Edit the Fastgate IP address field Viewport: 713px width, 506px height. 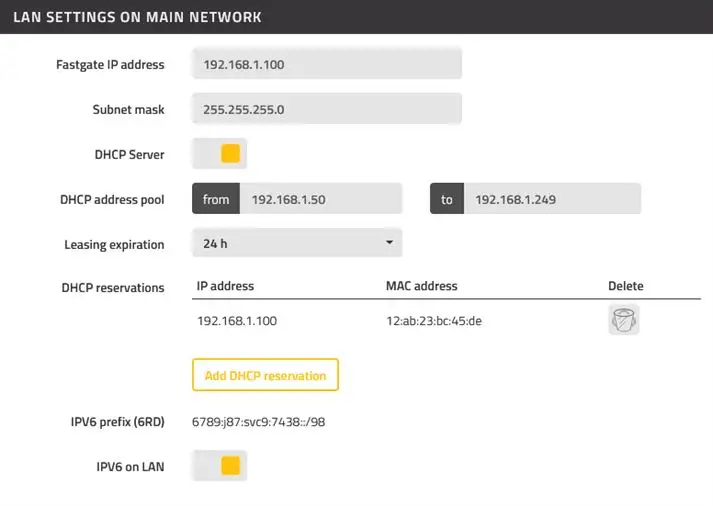(x=327, y=64)
